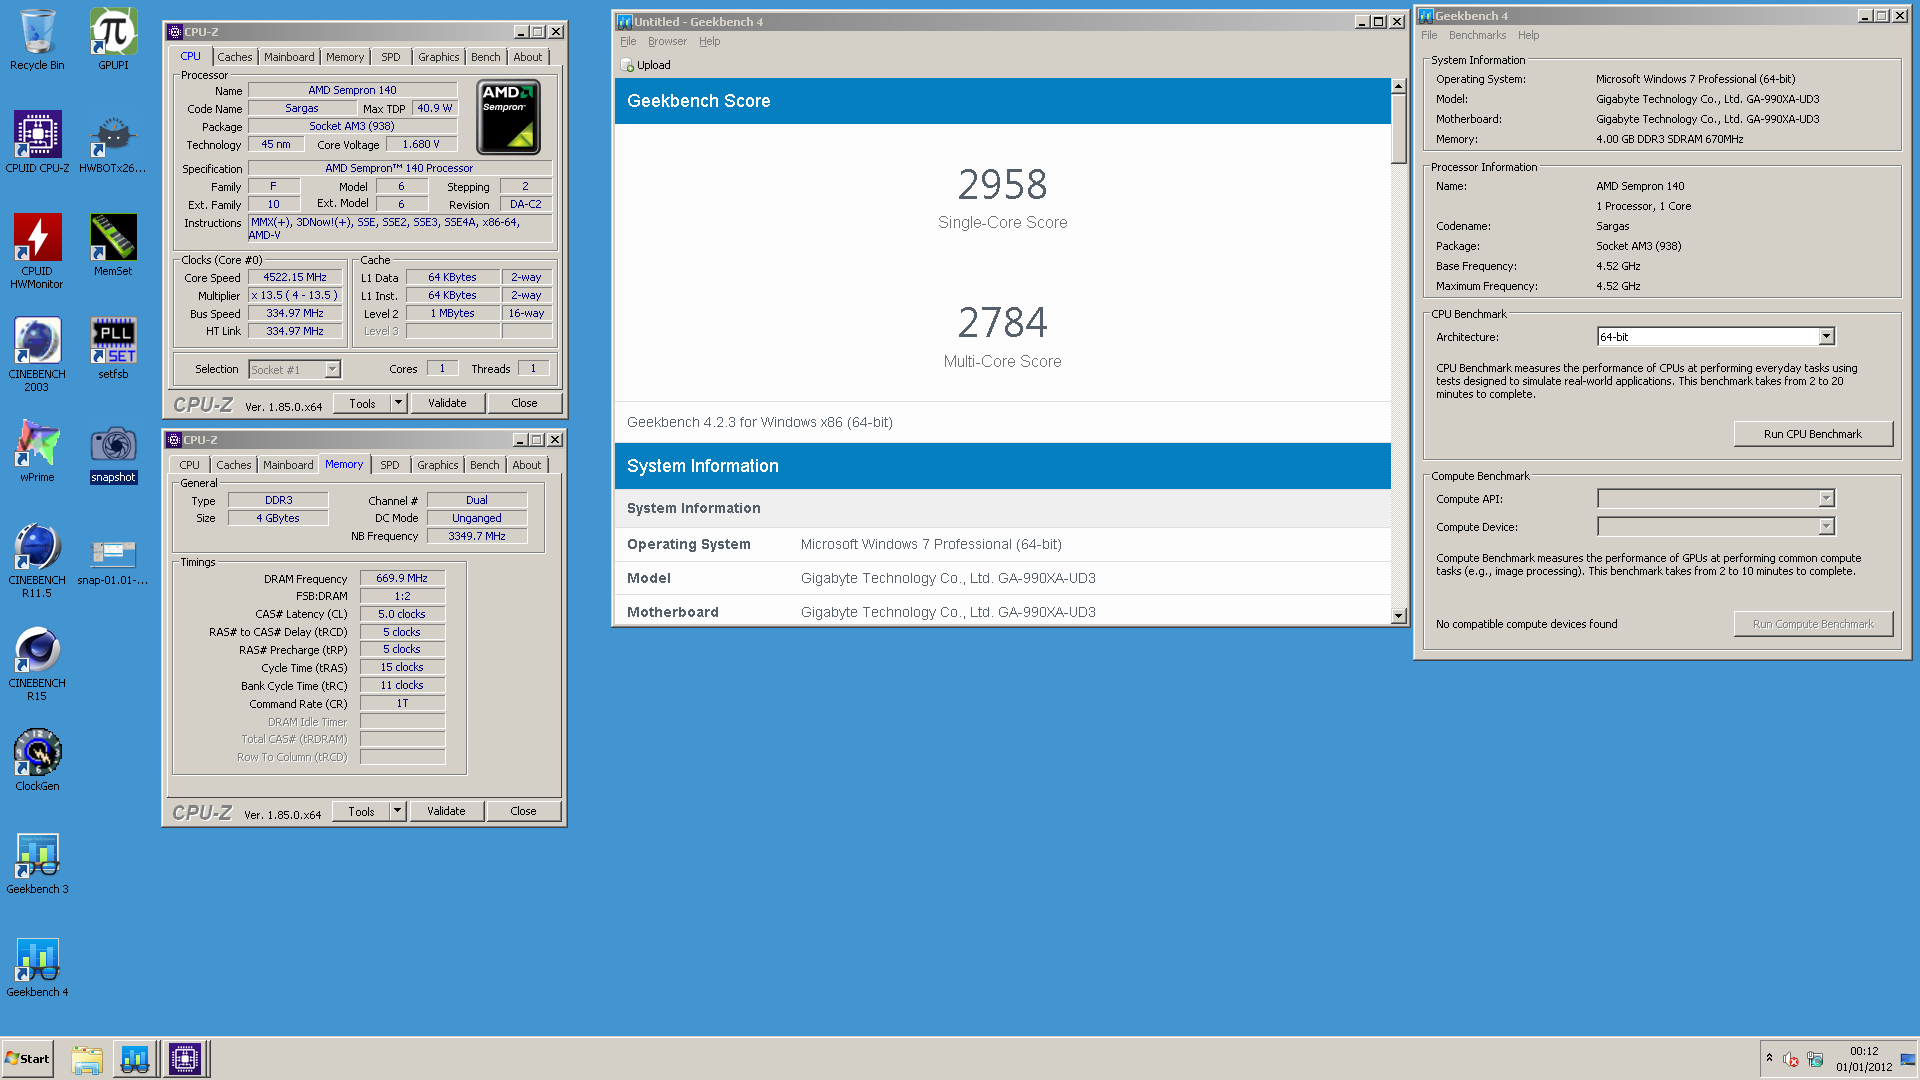
Task: Switch to Mainboard tab in top CPU-Z
Action: click(x=289, y=57)
